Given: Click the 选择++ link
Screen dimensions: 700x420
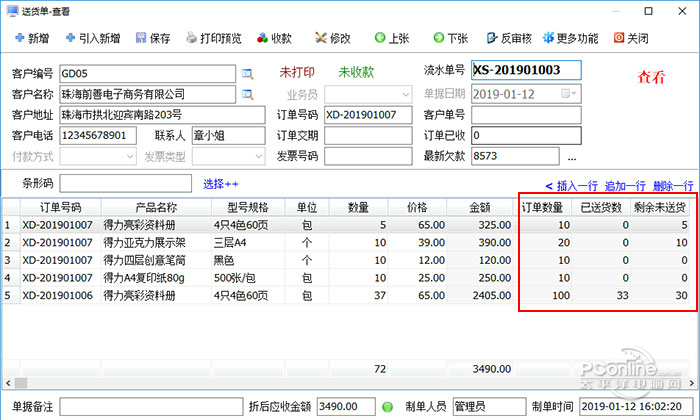Looking at the screenshot, I should 221,184.
